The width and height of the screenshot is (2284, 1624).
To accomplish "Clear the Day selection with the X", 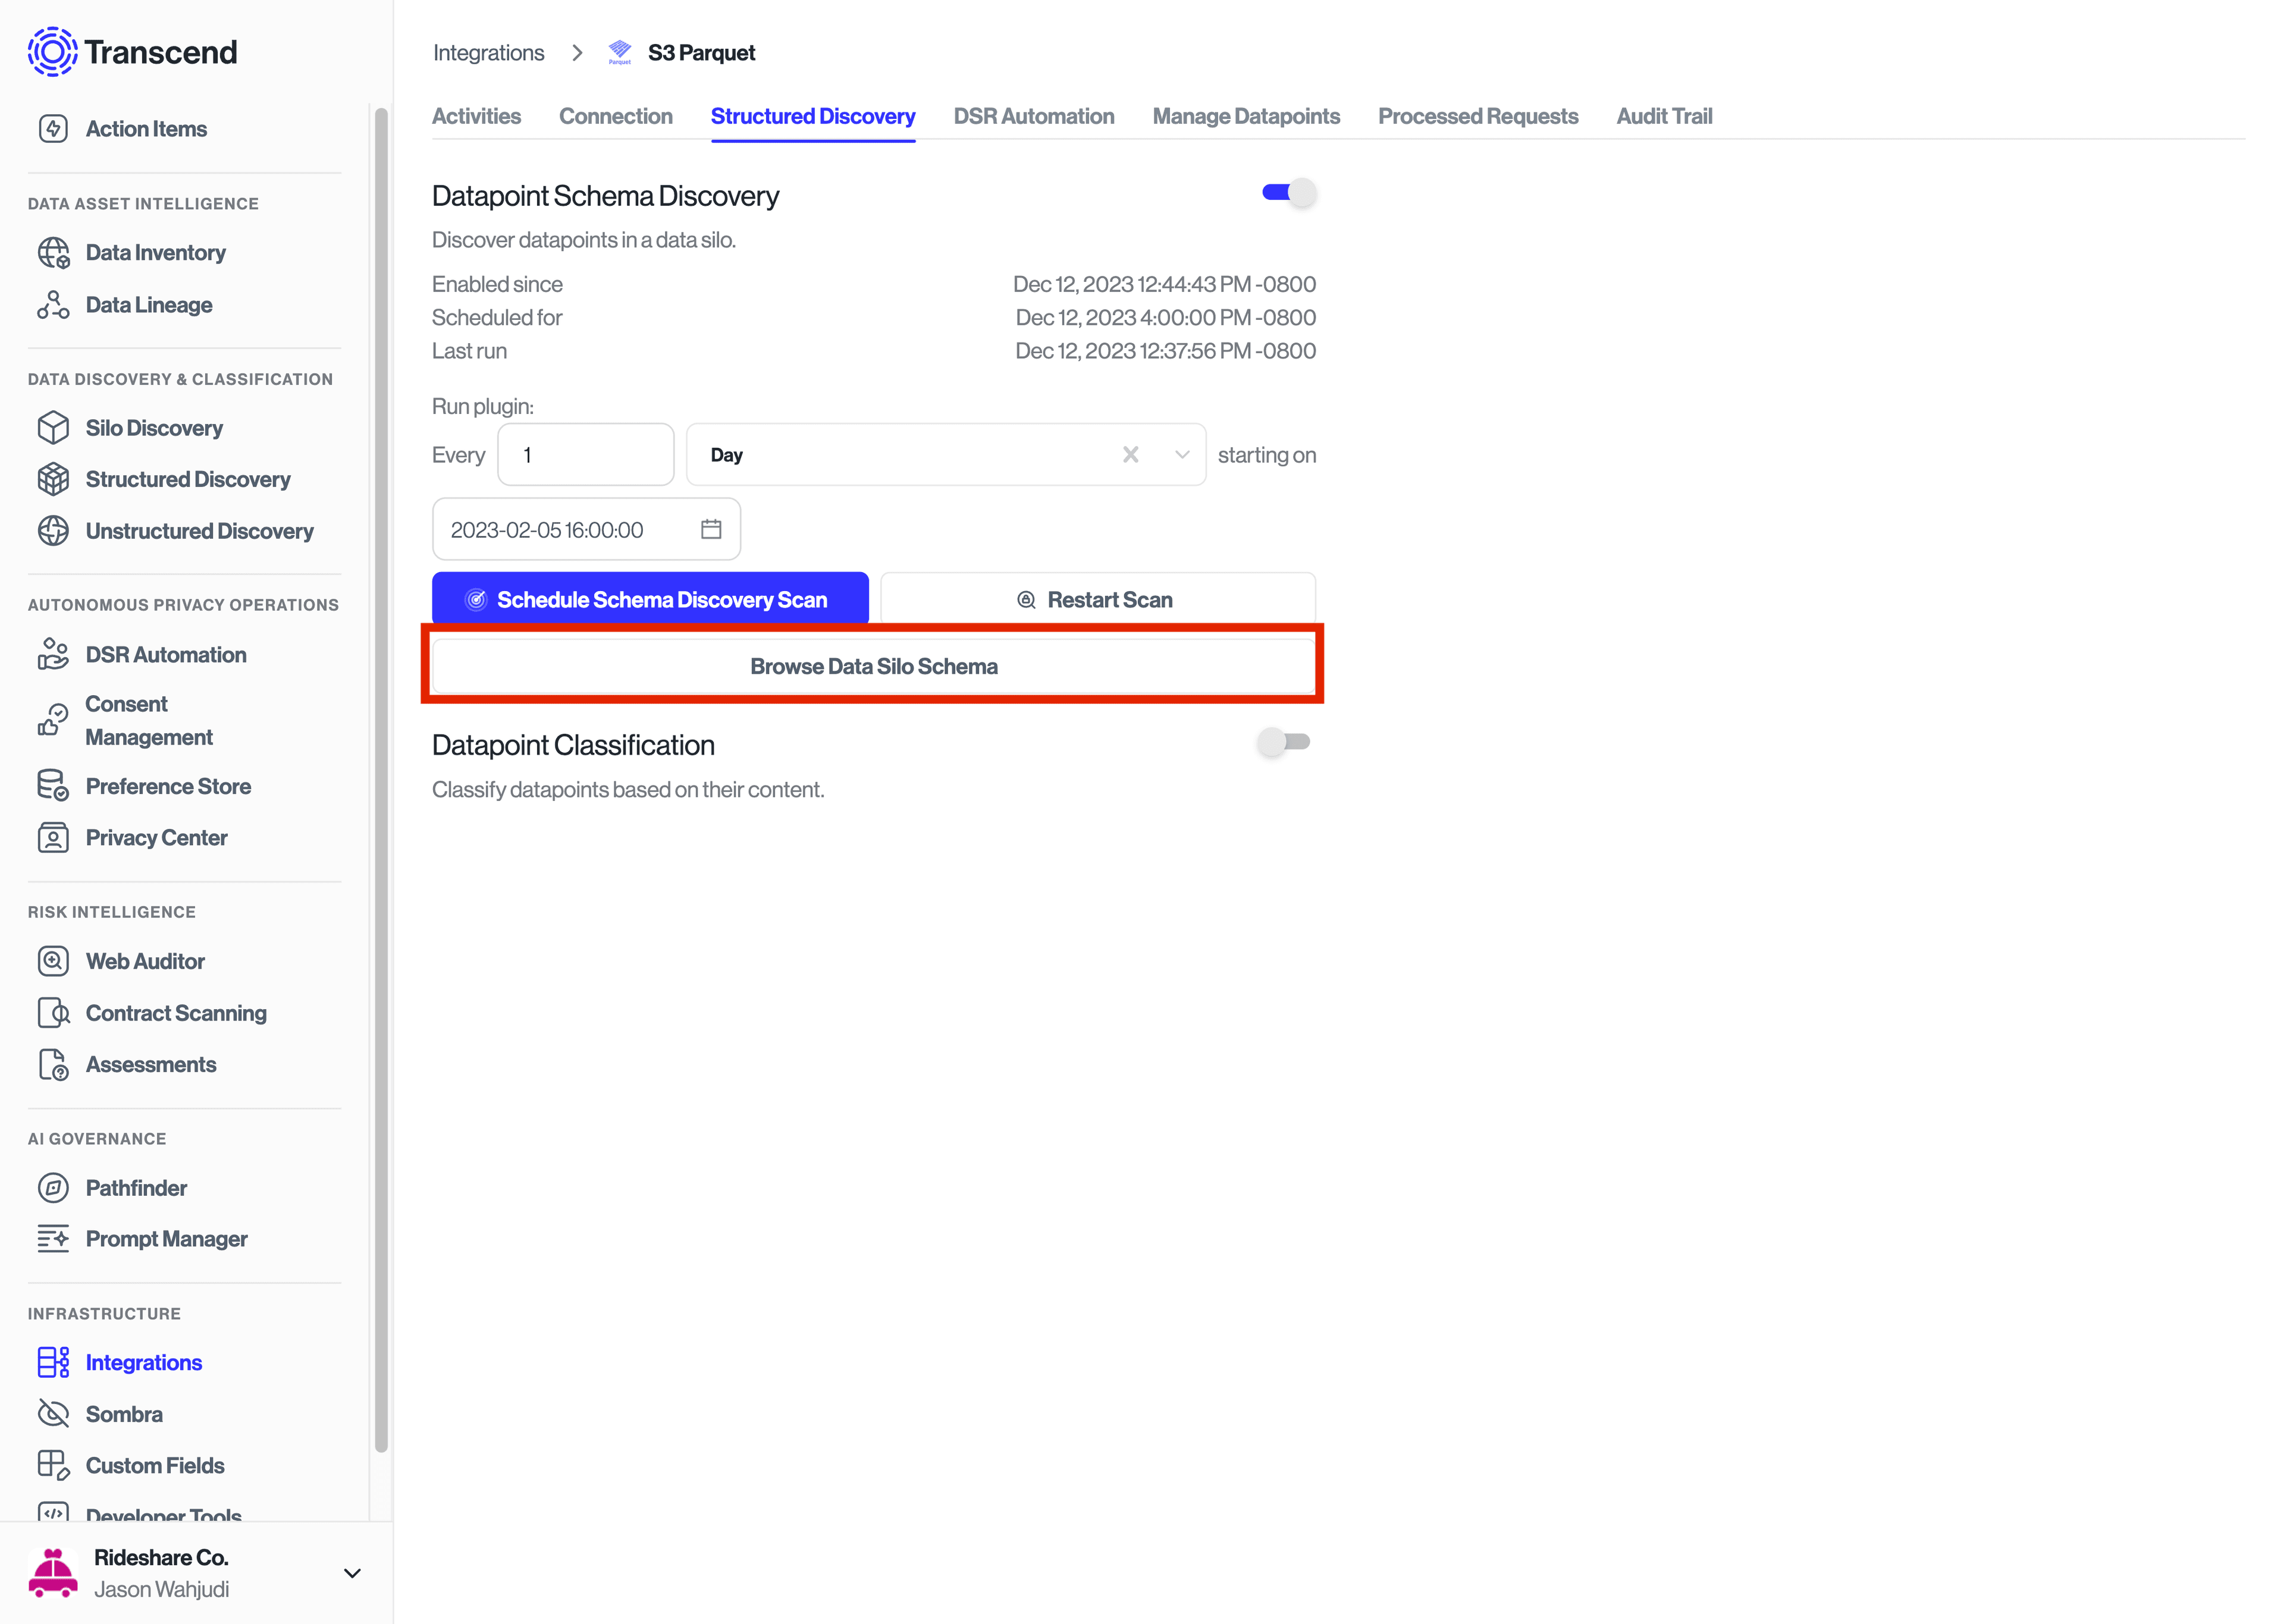I will [x=1130, y=455].
